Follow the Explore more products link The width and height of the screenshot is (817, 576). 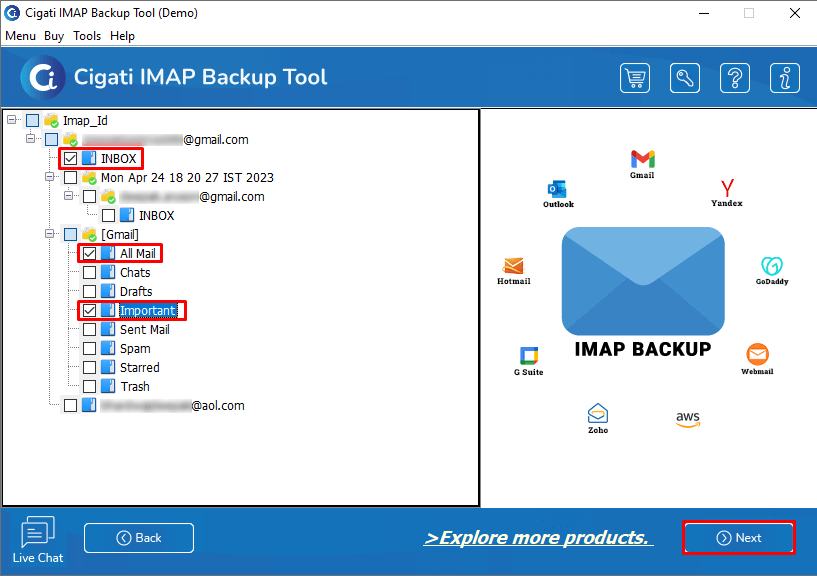[x=538, y=537]
